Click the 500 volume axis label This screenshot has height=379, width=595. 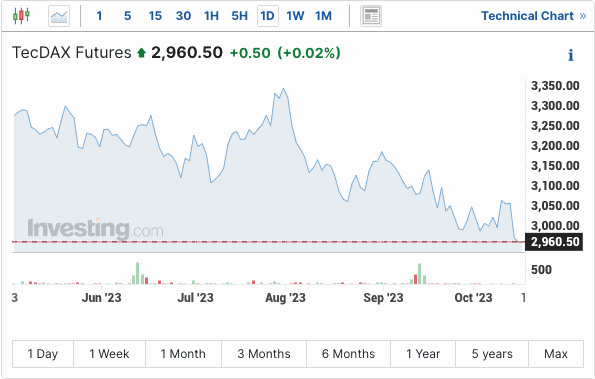click(541, 270)
